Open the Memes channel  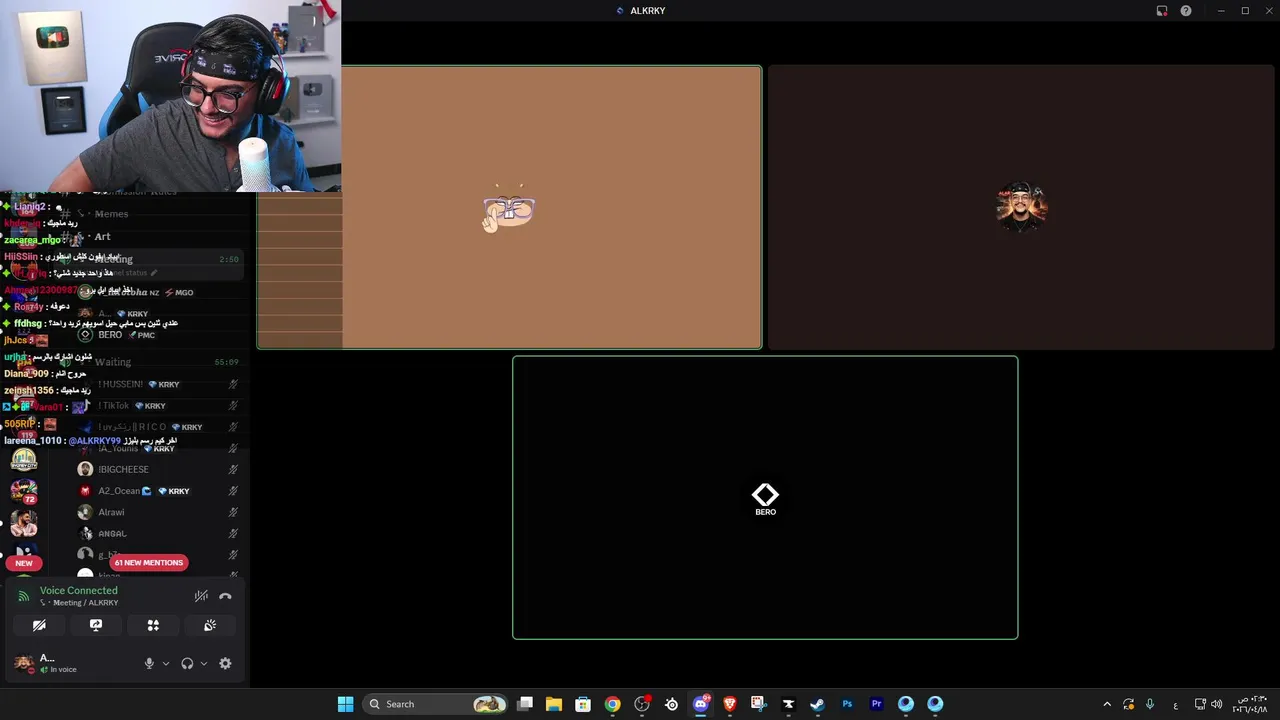point(111,214)
